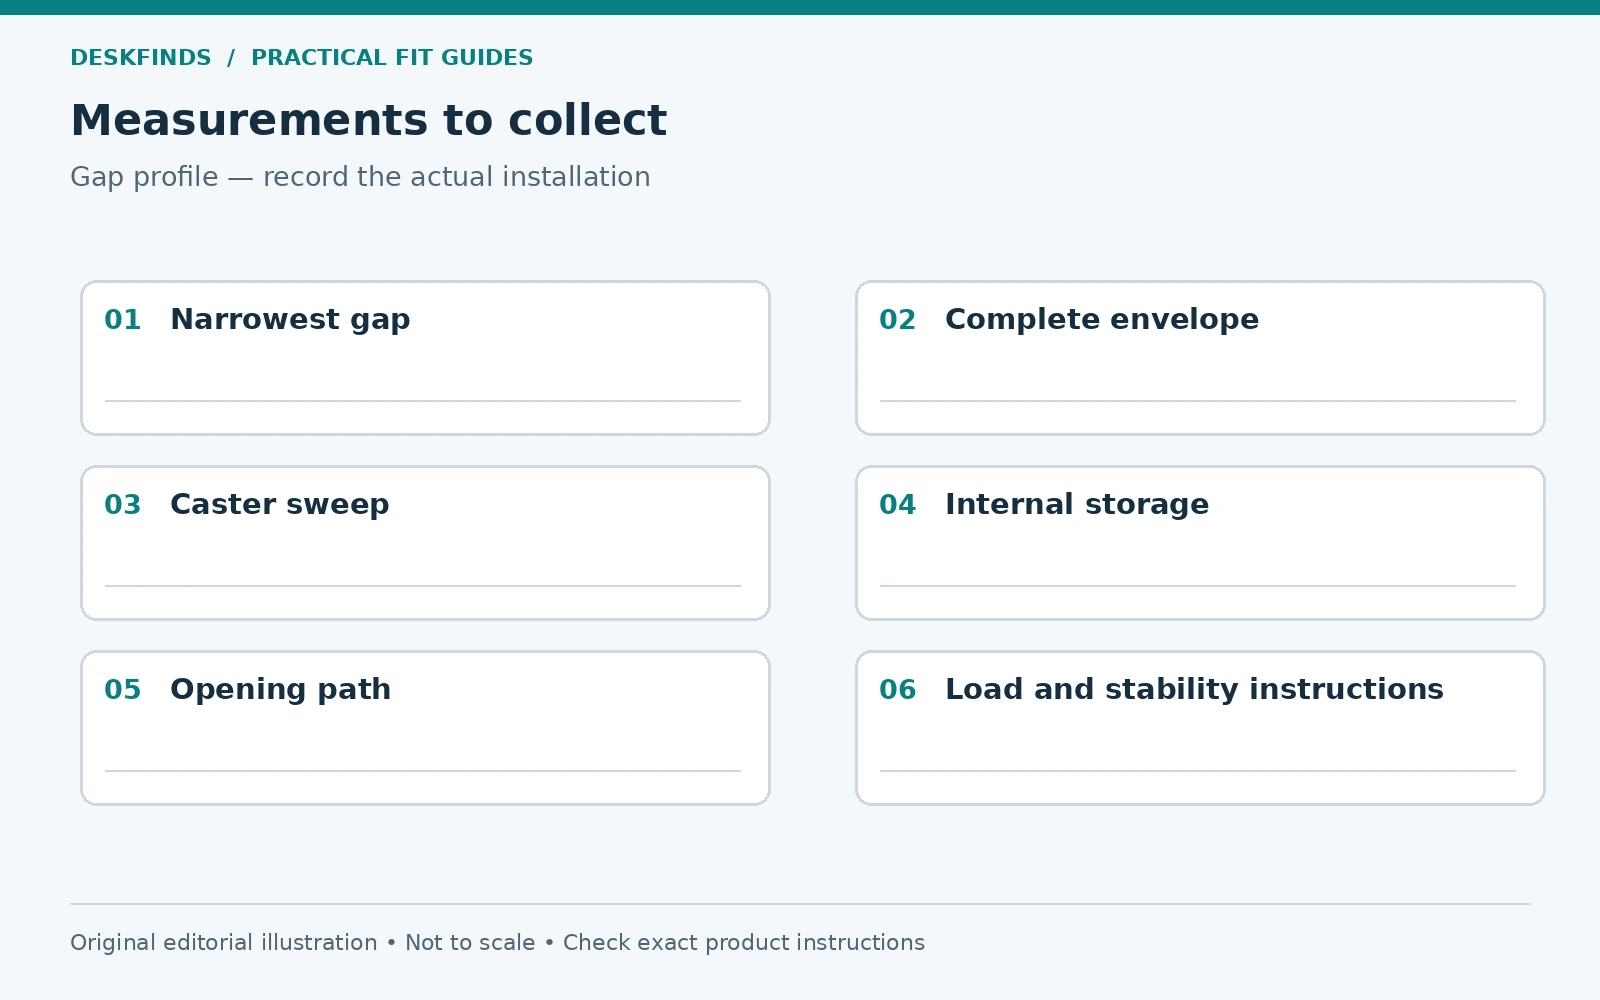Select the Caster sweep card title
The image size is (1600, 1000).
click(x=280, y=505)
